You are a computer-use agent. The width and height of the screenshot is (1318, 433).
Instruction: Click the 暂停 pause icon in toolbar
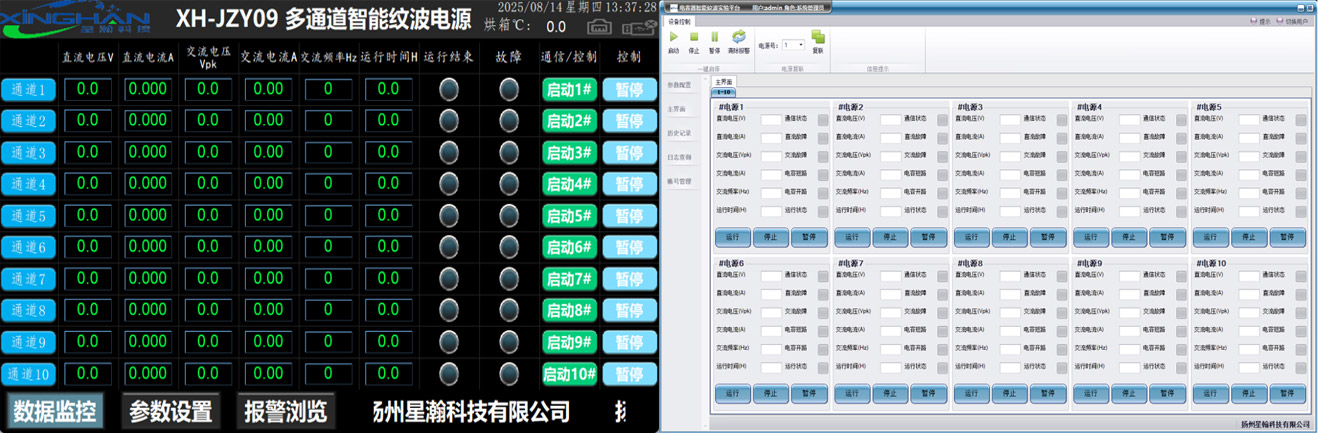(714, 37)
